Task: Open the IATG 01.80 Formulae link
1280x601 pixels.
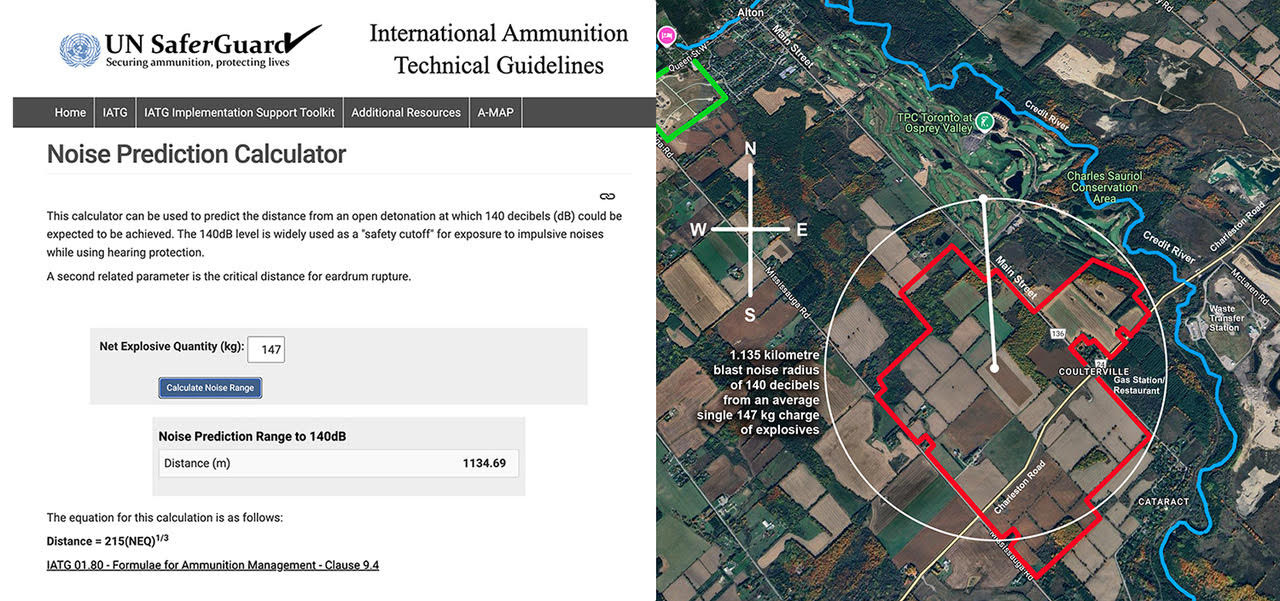Action: tap(212, 565)
